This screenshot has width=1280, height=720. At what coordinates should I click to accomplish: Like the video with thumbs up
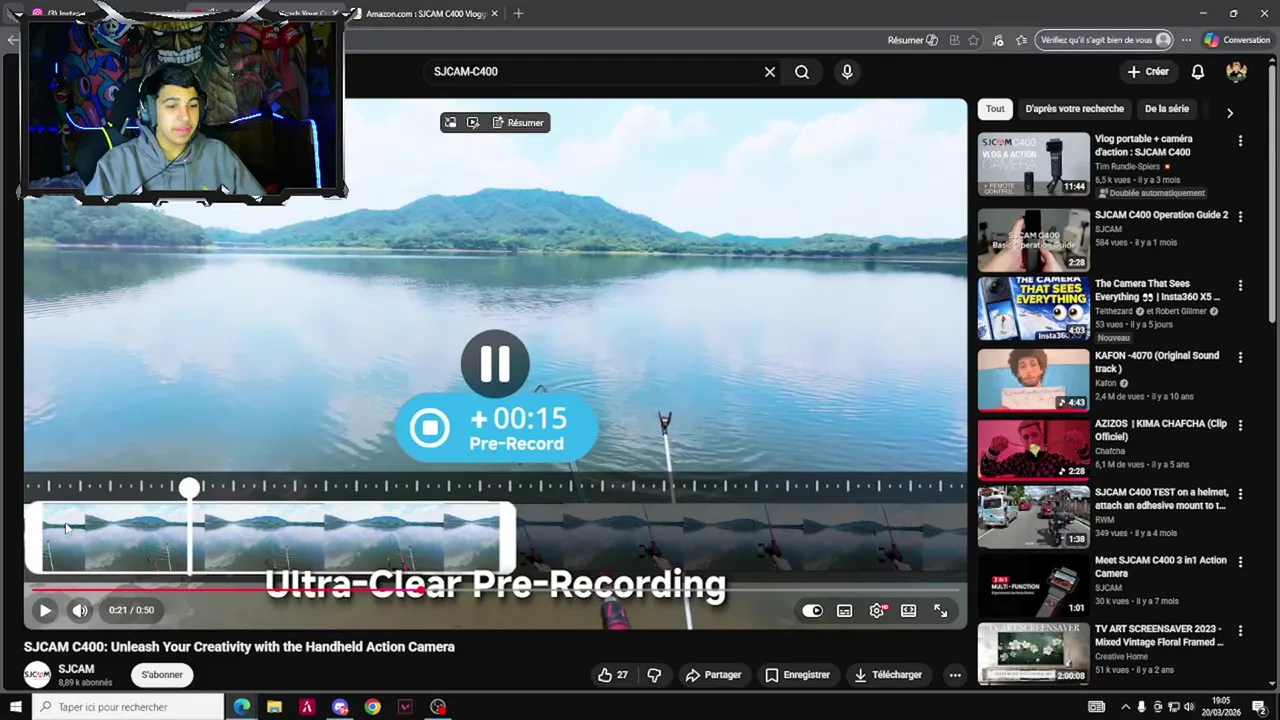click(613, 675)
